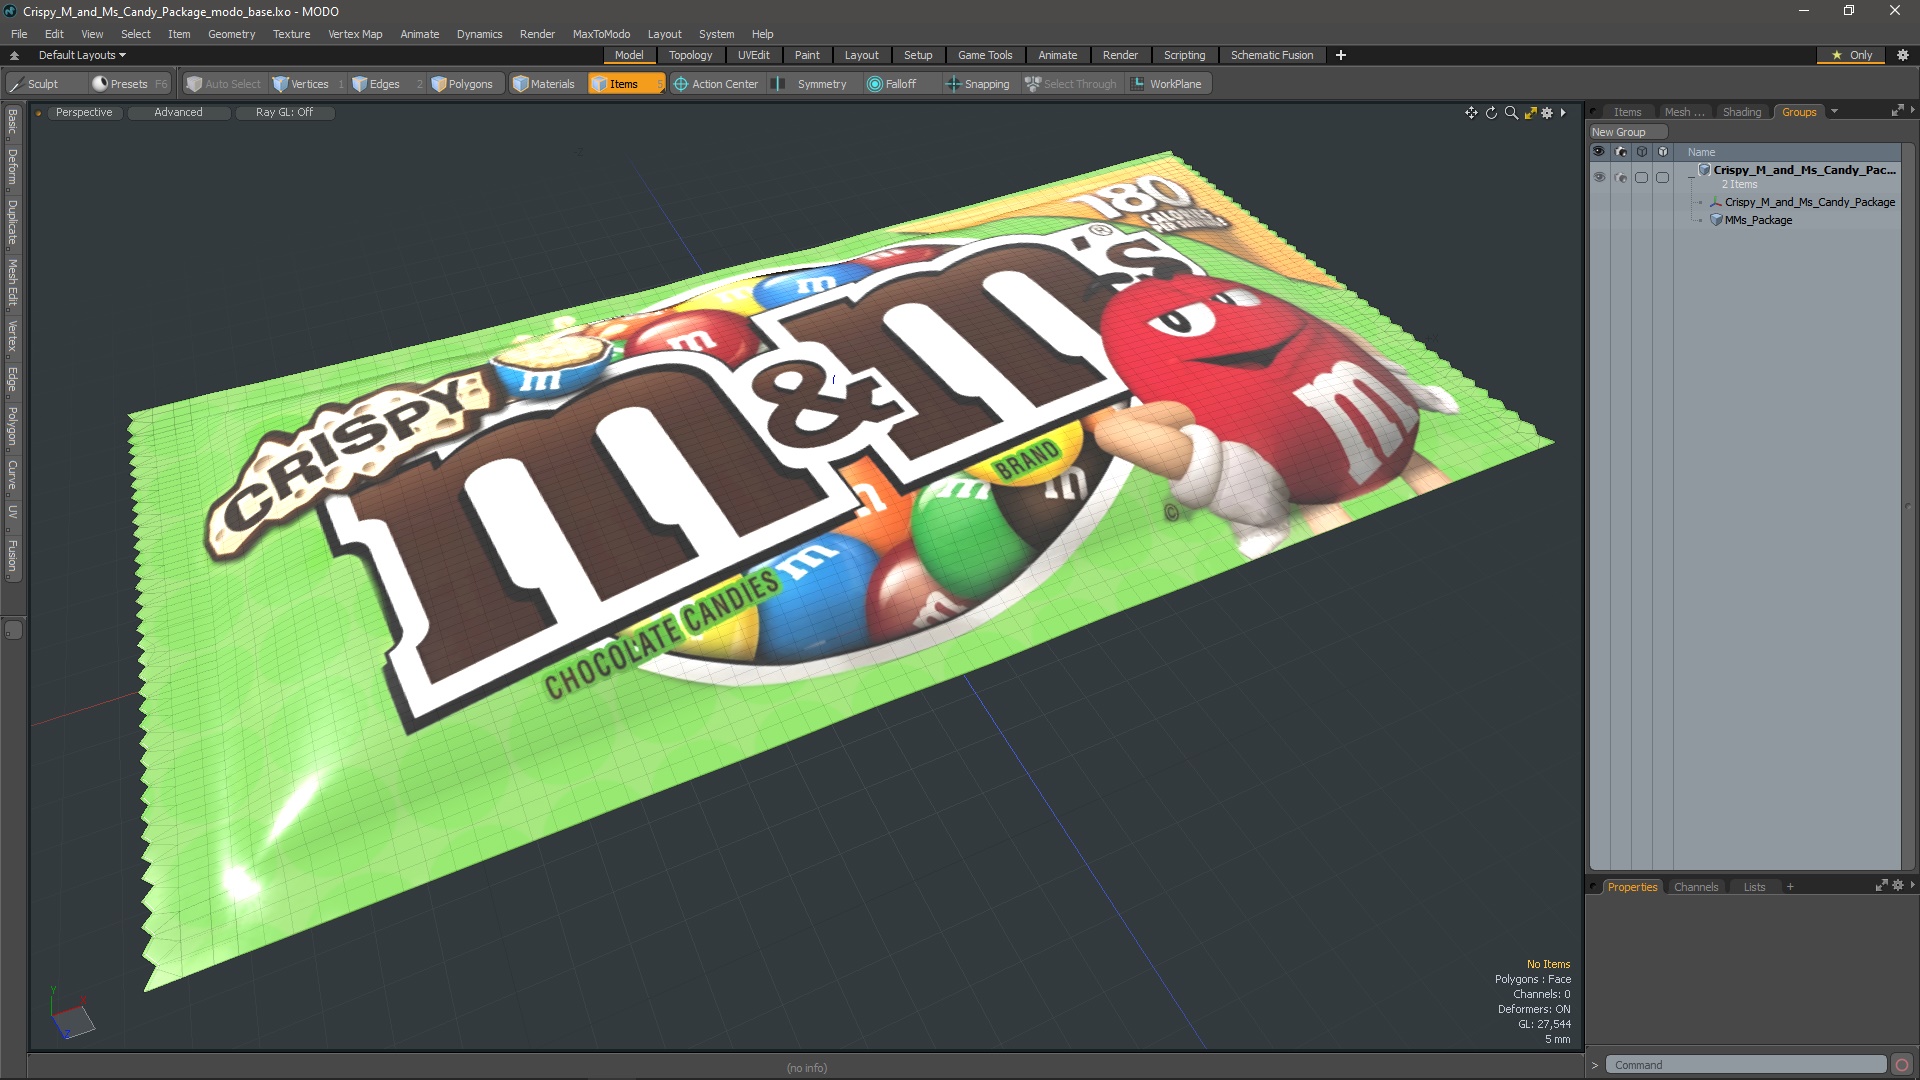Switch to Vertices selection mode
Viewport: 1920px width, 1080px height.
click(308, 84)
